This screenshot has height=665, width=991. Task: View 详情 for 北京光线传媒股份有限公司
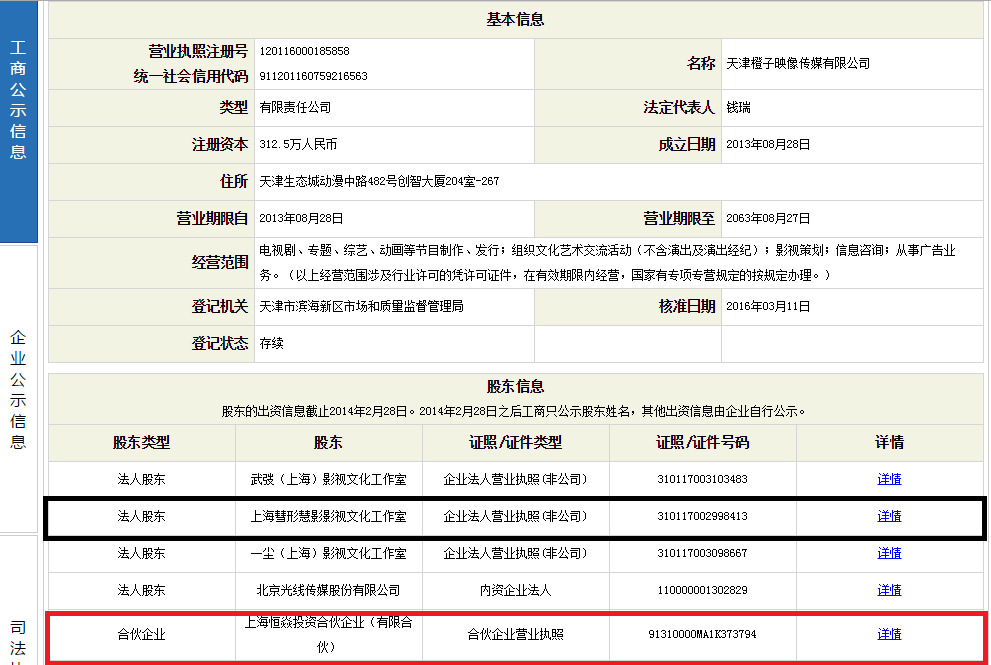pos(889,590)
